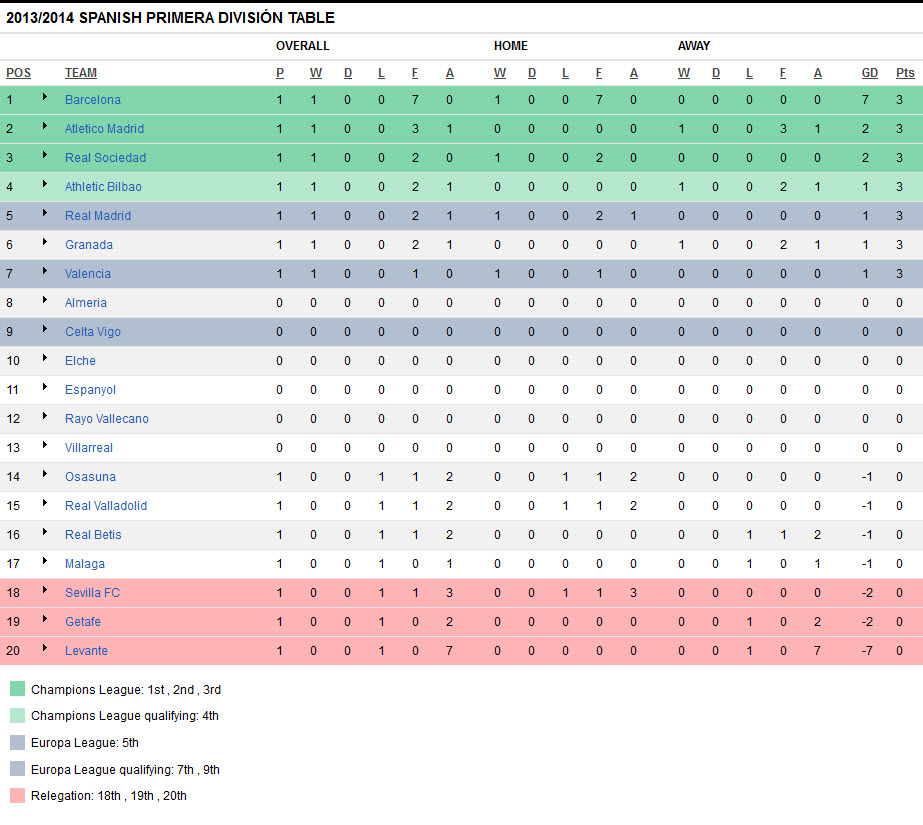
Task: Sort by overall P column header
Action: [x=280, y=73]
